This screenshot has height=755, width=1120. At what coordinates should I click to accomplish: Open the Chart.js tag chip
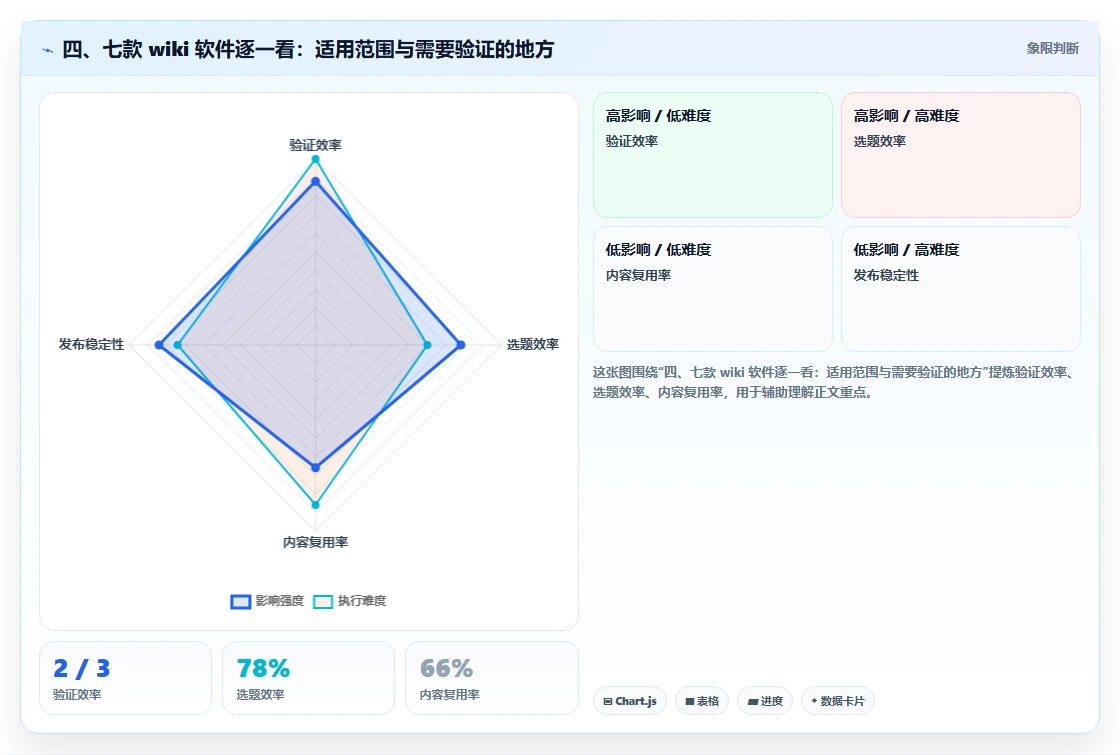click(630, 701)
